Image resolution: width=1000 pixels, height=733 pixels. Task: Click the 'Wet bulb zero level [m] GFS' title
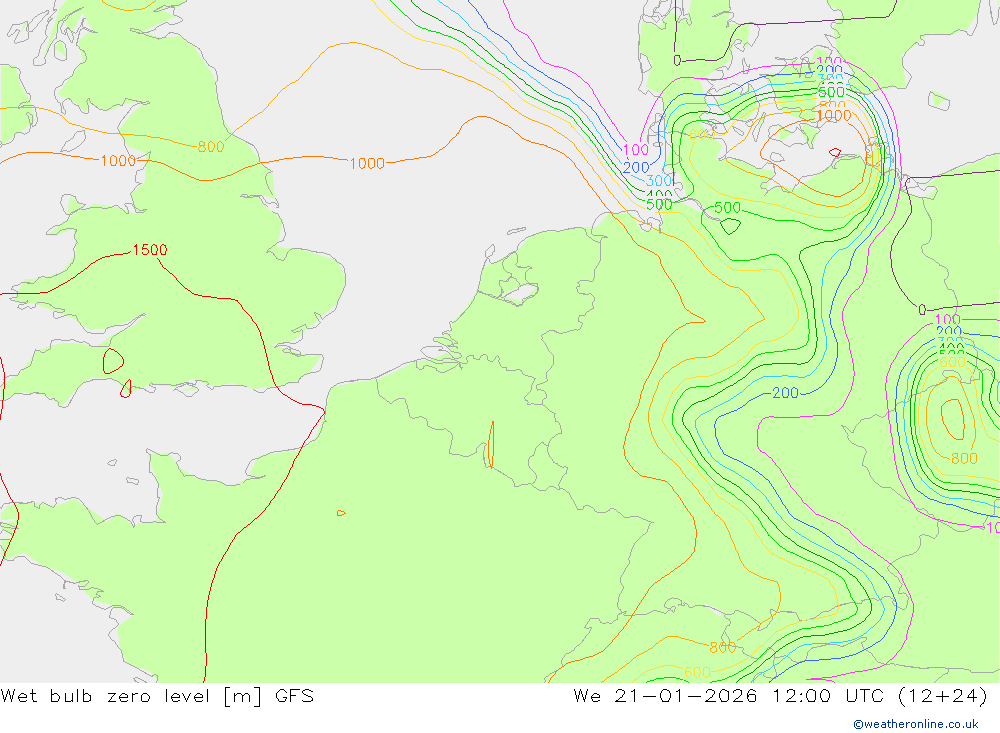pyautogui.click(x=157, y=695)
